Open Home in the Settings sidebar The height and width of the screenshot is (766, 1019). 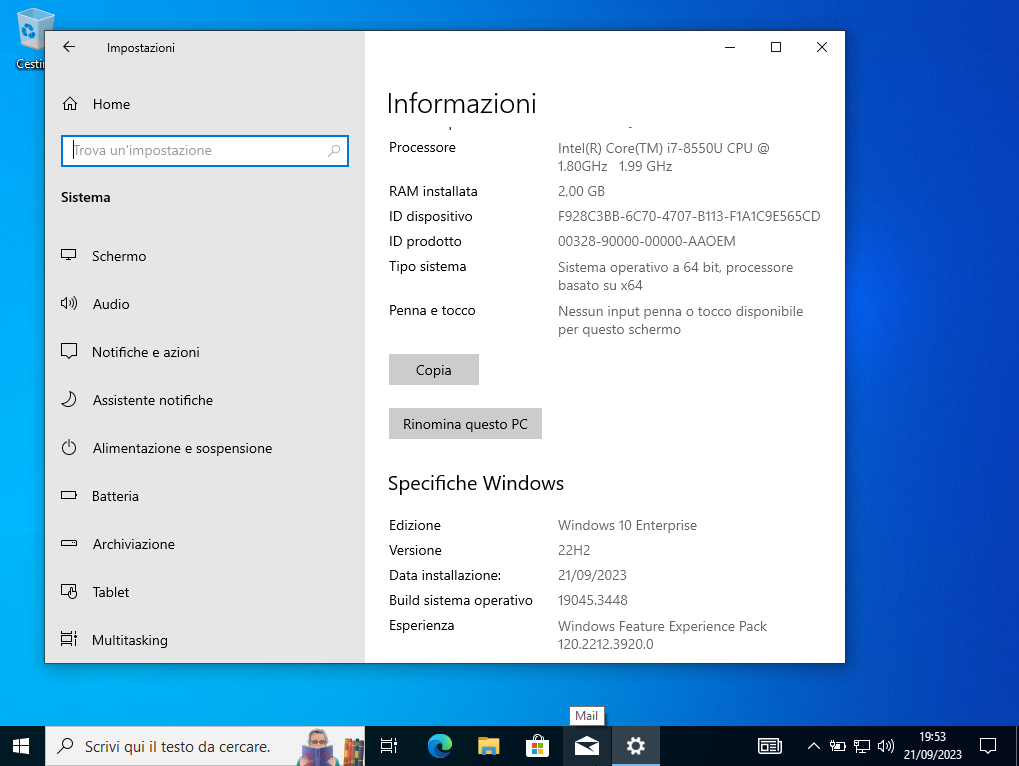[x=205, y=104]
